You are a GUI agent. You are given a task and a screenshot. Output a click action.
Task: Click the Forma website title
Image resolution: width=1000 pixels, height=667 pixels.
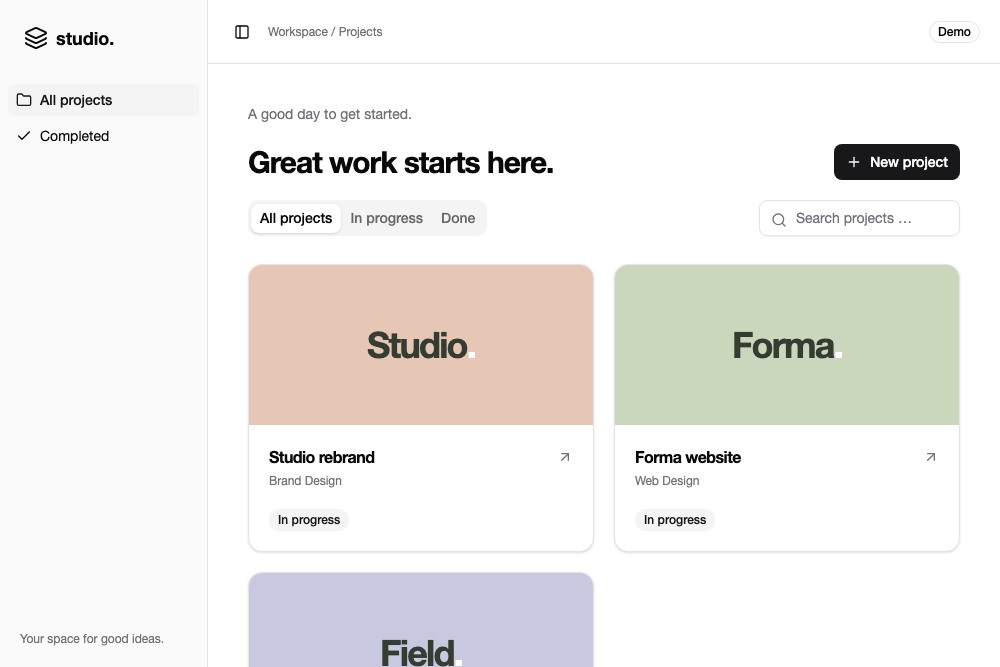(688, 457)
